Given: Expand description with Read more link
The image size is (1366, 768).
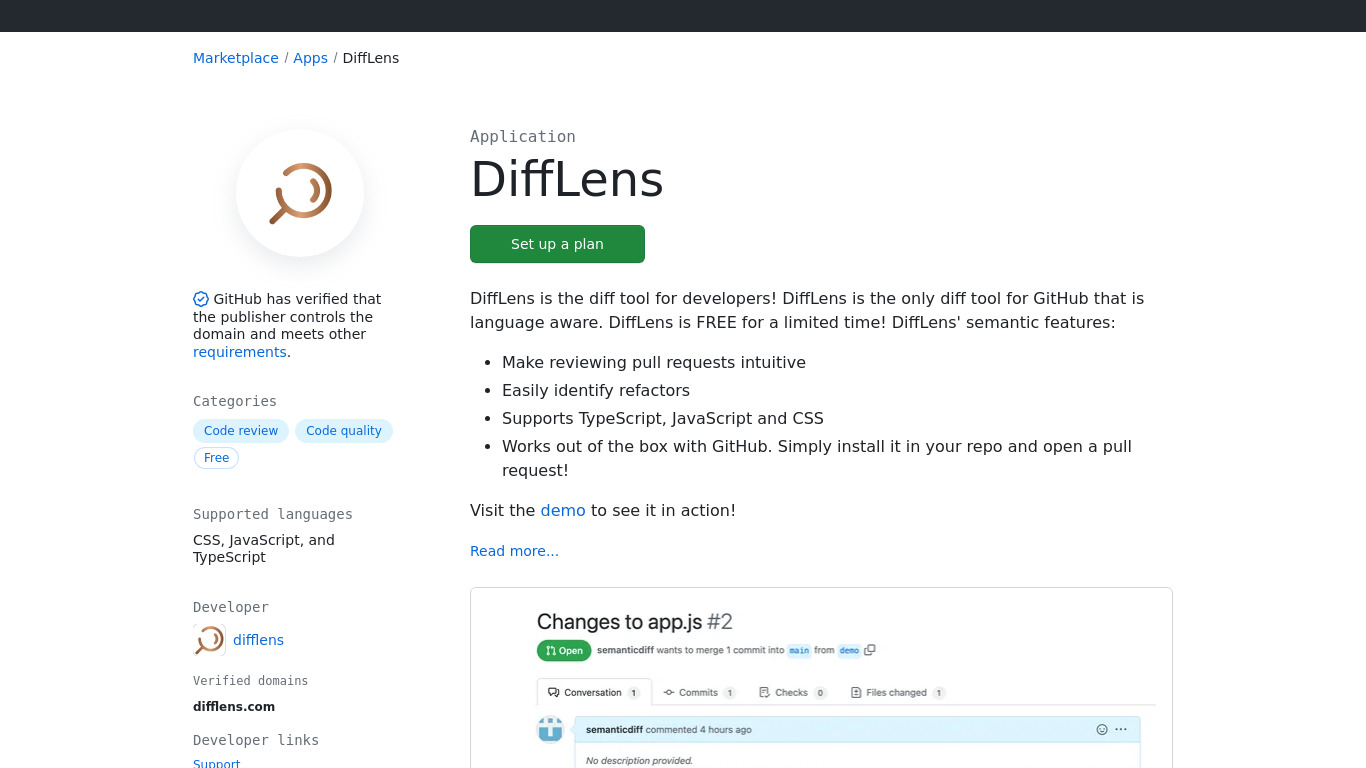Looking at the screenshot, I should (514, 551).
